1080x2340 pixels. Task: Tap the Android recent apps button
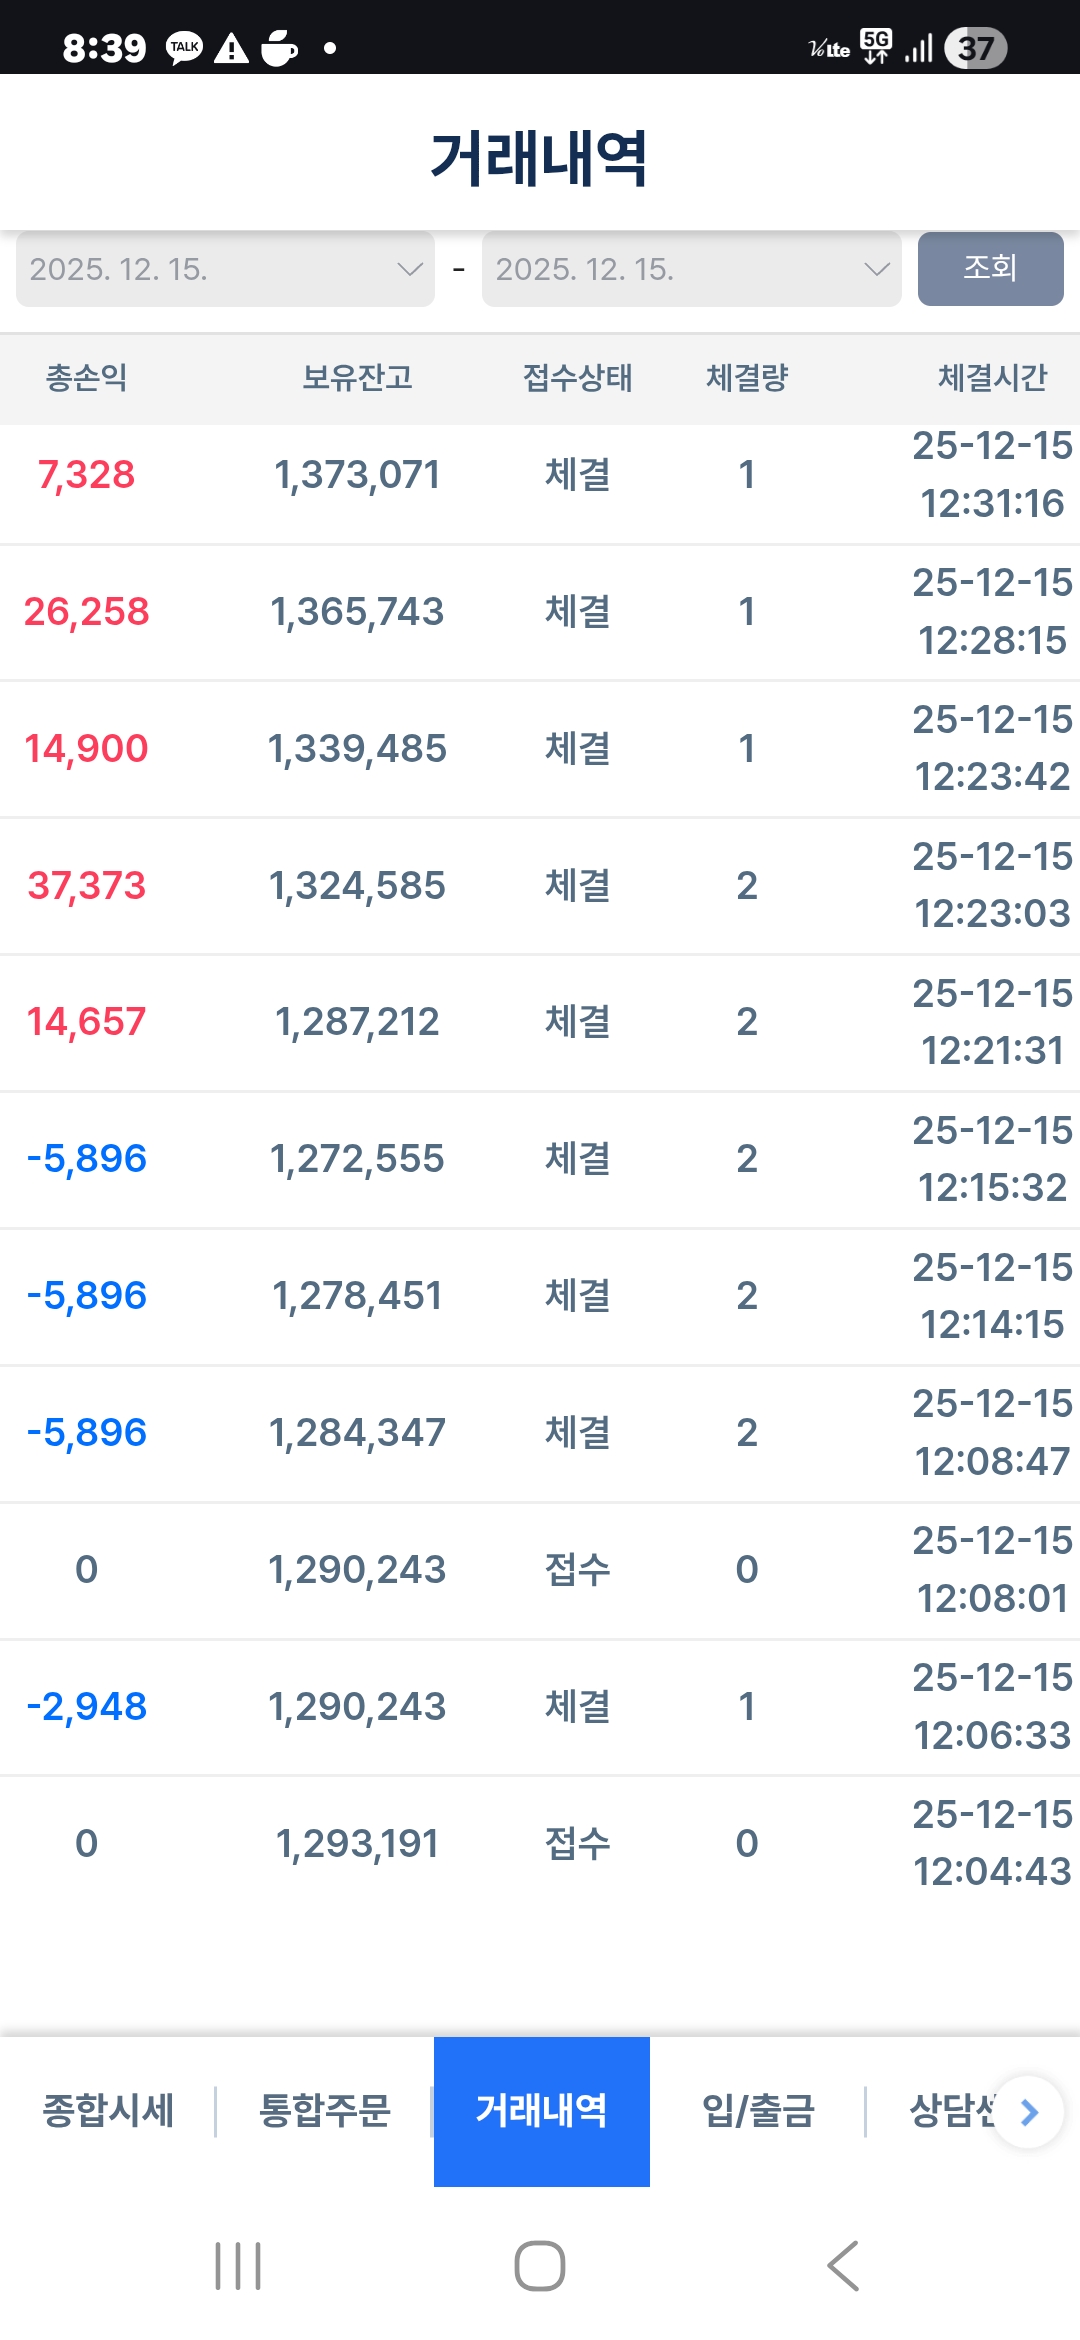[x=238, y=2266]
